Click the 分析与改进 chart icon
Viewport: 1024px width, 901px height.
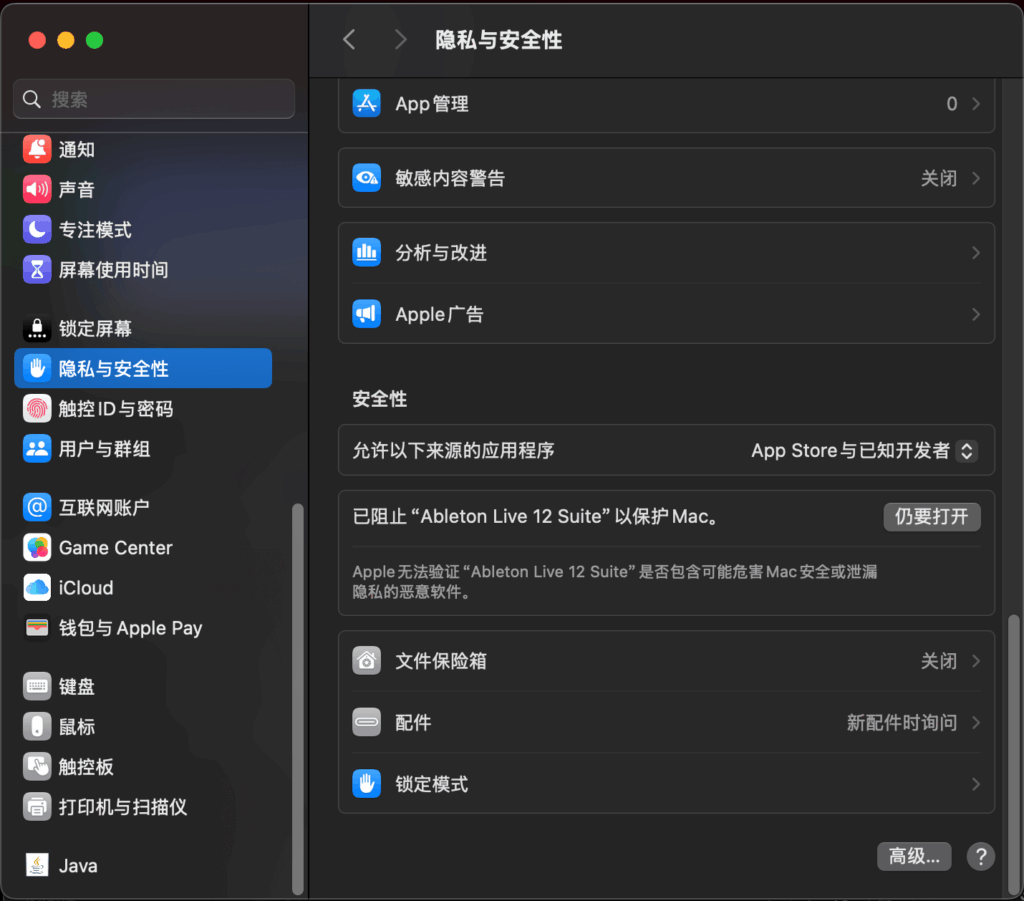[x=367, y=253]
